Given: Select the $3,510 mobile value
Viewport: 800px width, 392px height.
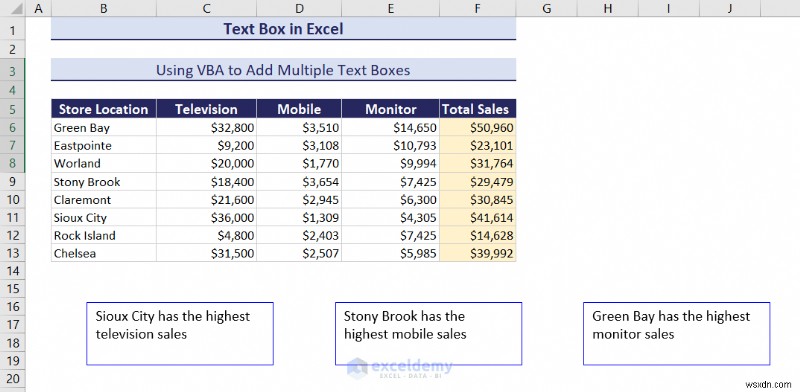Looking at the screenshot, I should 299,128.
